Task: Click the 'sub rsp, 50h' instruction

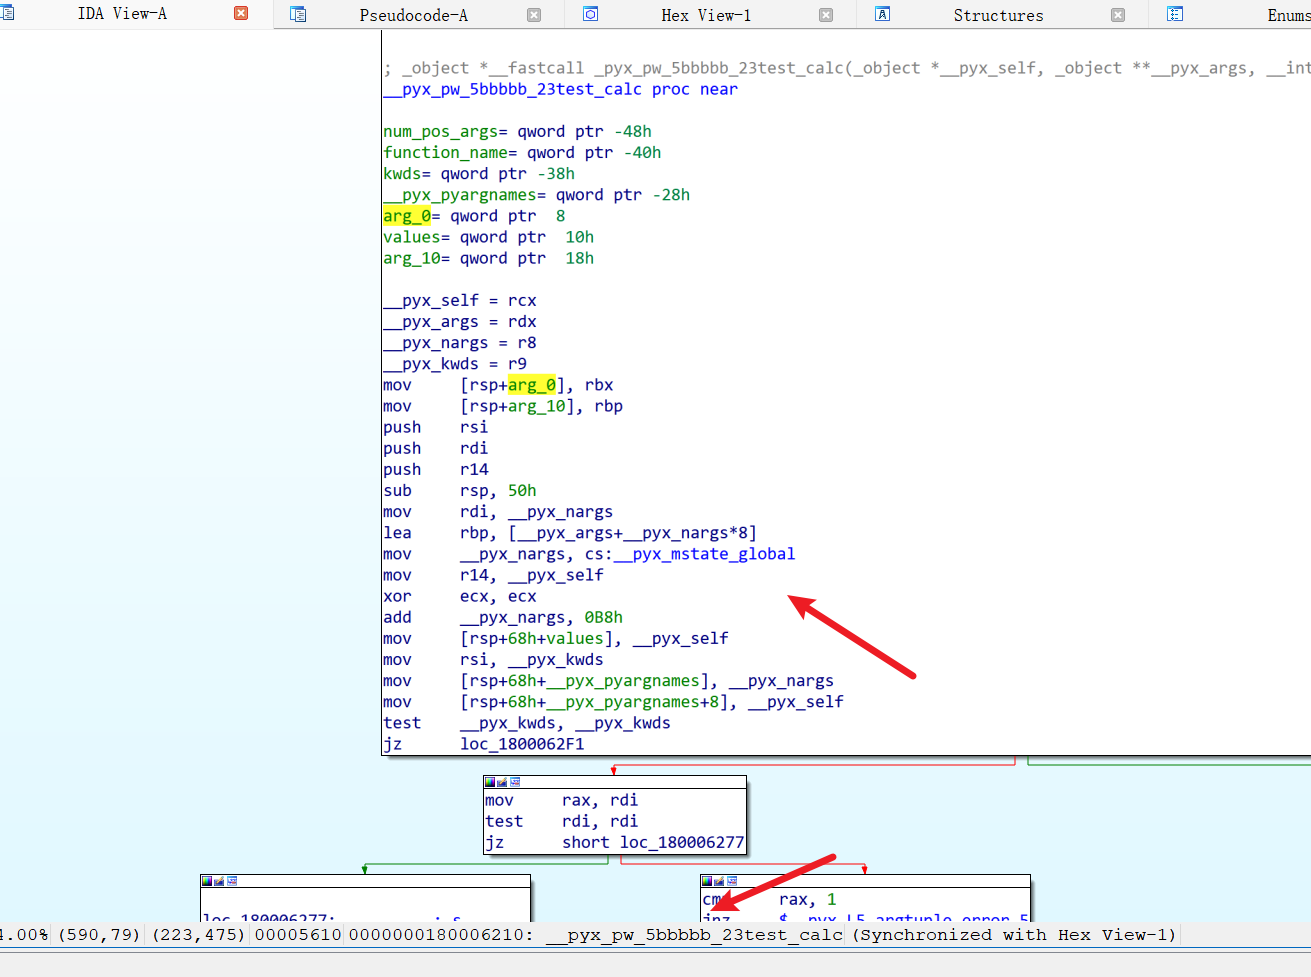Action: pos(460,490)
